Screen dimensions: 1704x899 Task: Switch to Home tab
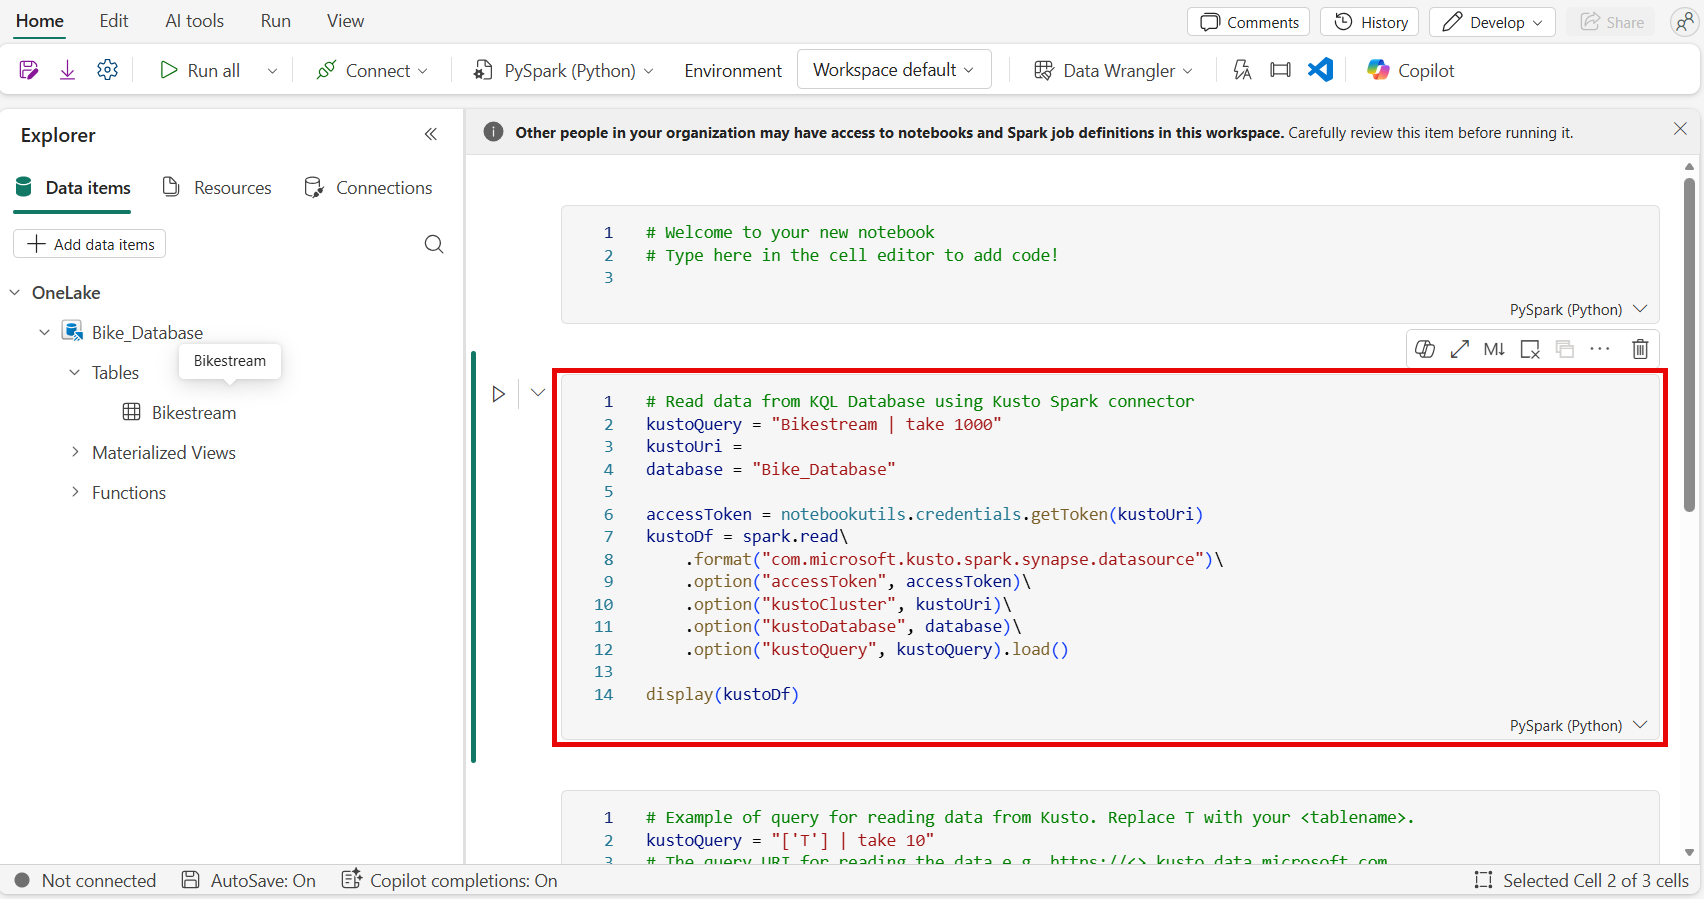40,21
